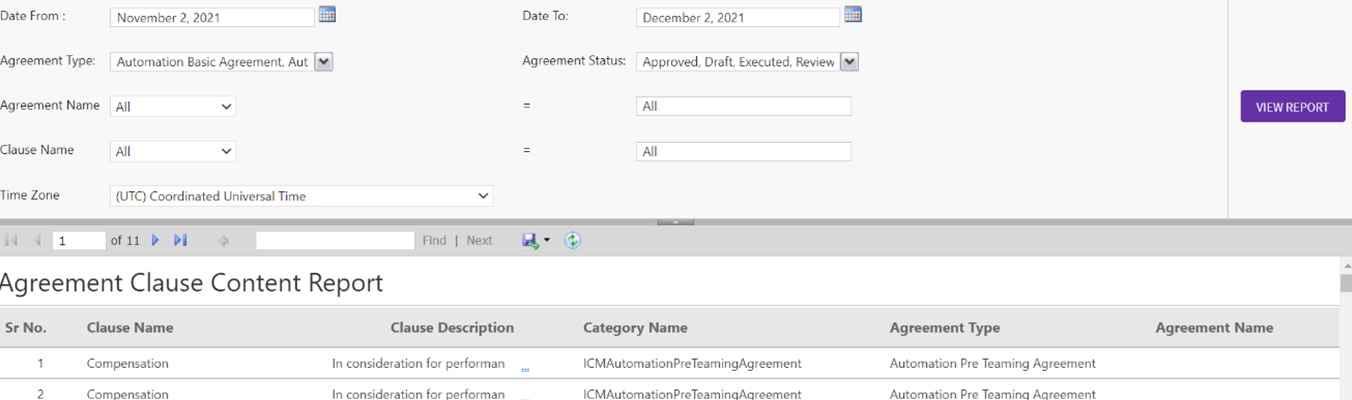The height and width of the screenshot is (400, 1352).
Task: Refresh the report
Action: pos(572,240)
